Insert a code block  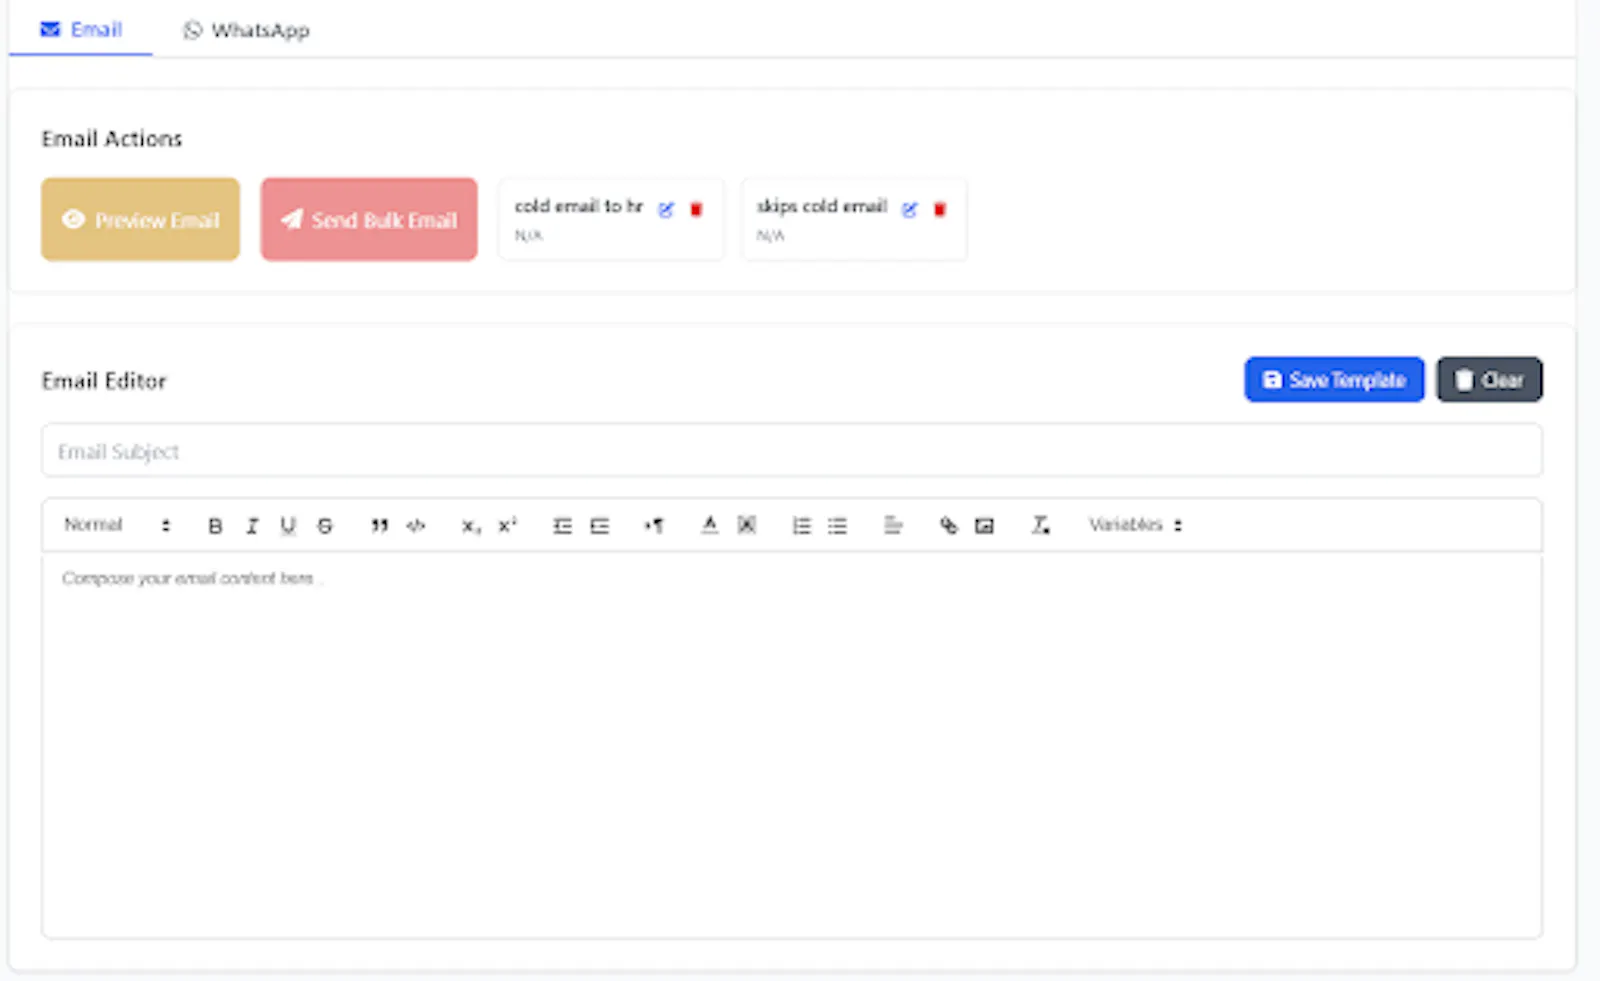tap(416, 526)
